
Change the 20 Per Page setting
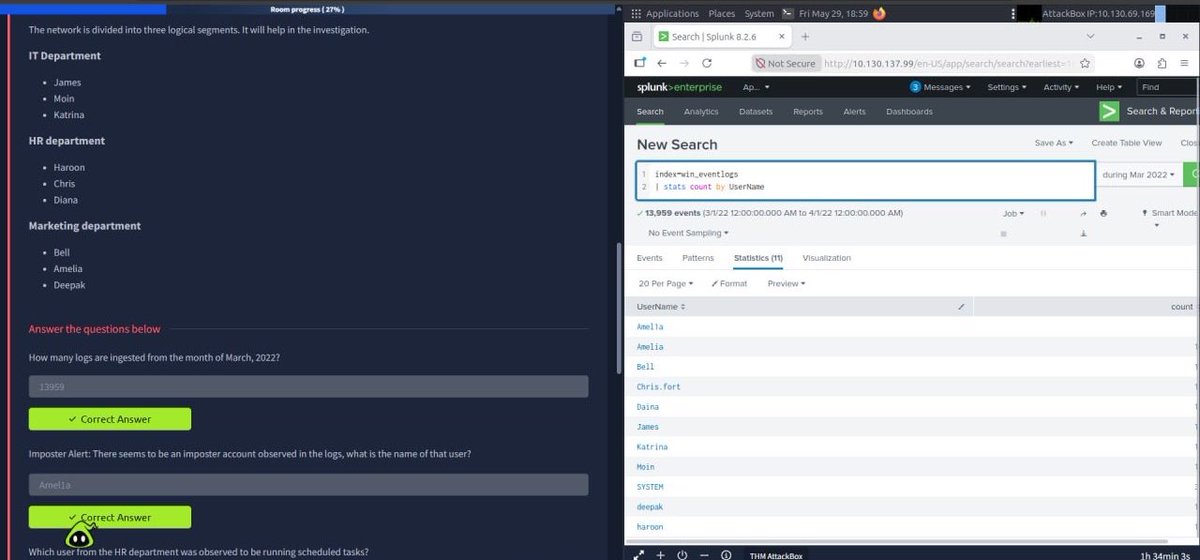pyautogui.click(x=666, y=283)
